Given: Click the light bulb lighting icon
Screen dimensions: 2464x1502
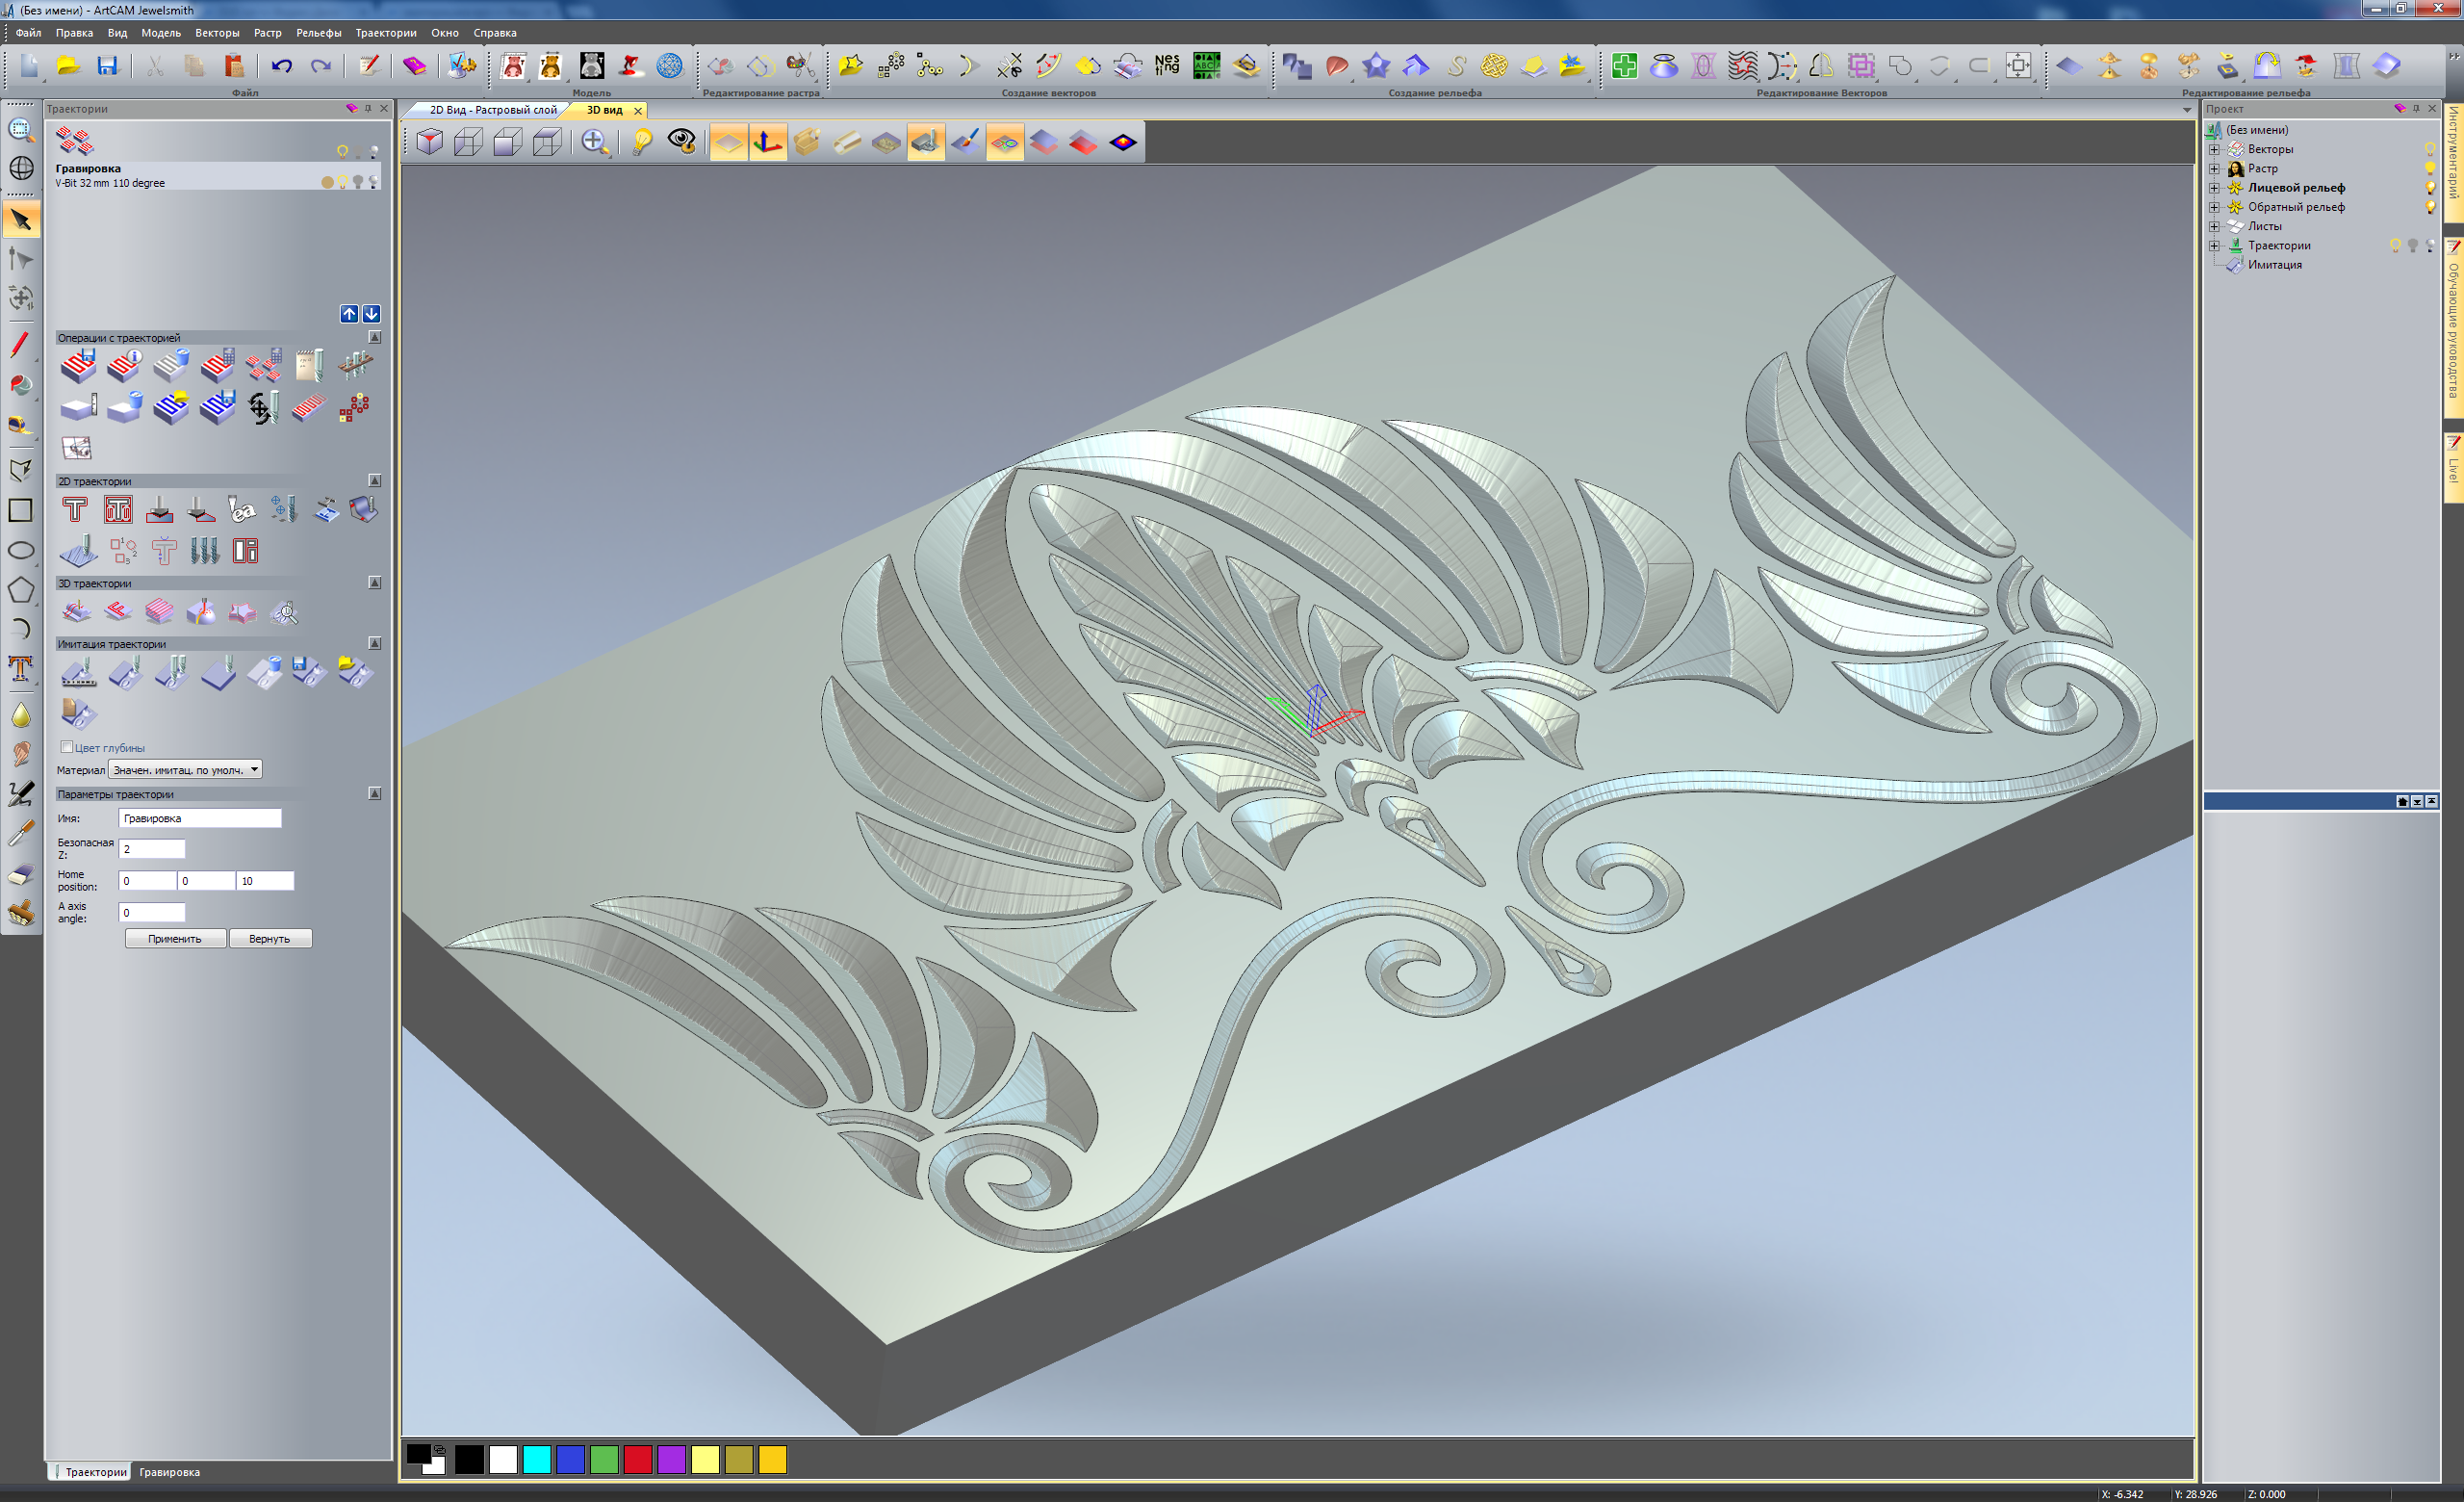Looking at the screenshot, I should point(641,142).
